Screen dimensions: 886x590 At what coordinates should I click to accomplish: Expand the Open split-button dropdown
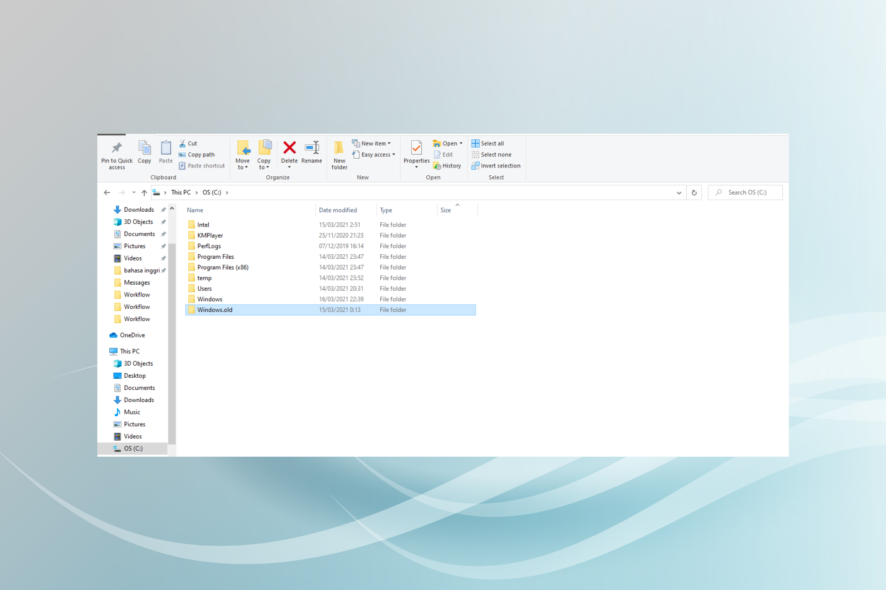pos(461,143)
